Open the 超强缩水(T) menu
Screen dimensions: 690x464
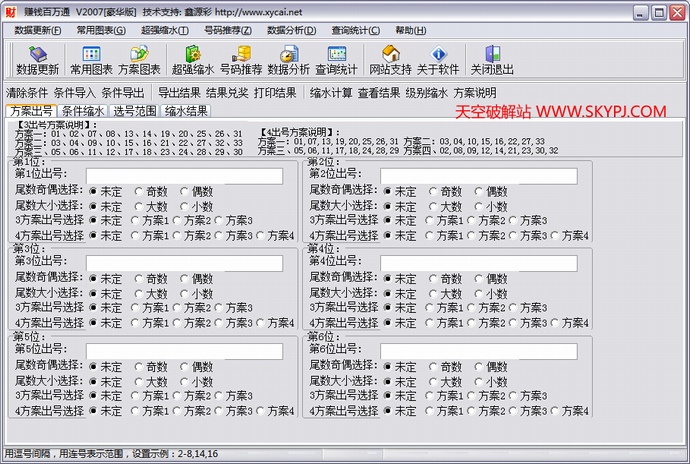pyautogui.click(x=164, y=30)
